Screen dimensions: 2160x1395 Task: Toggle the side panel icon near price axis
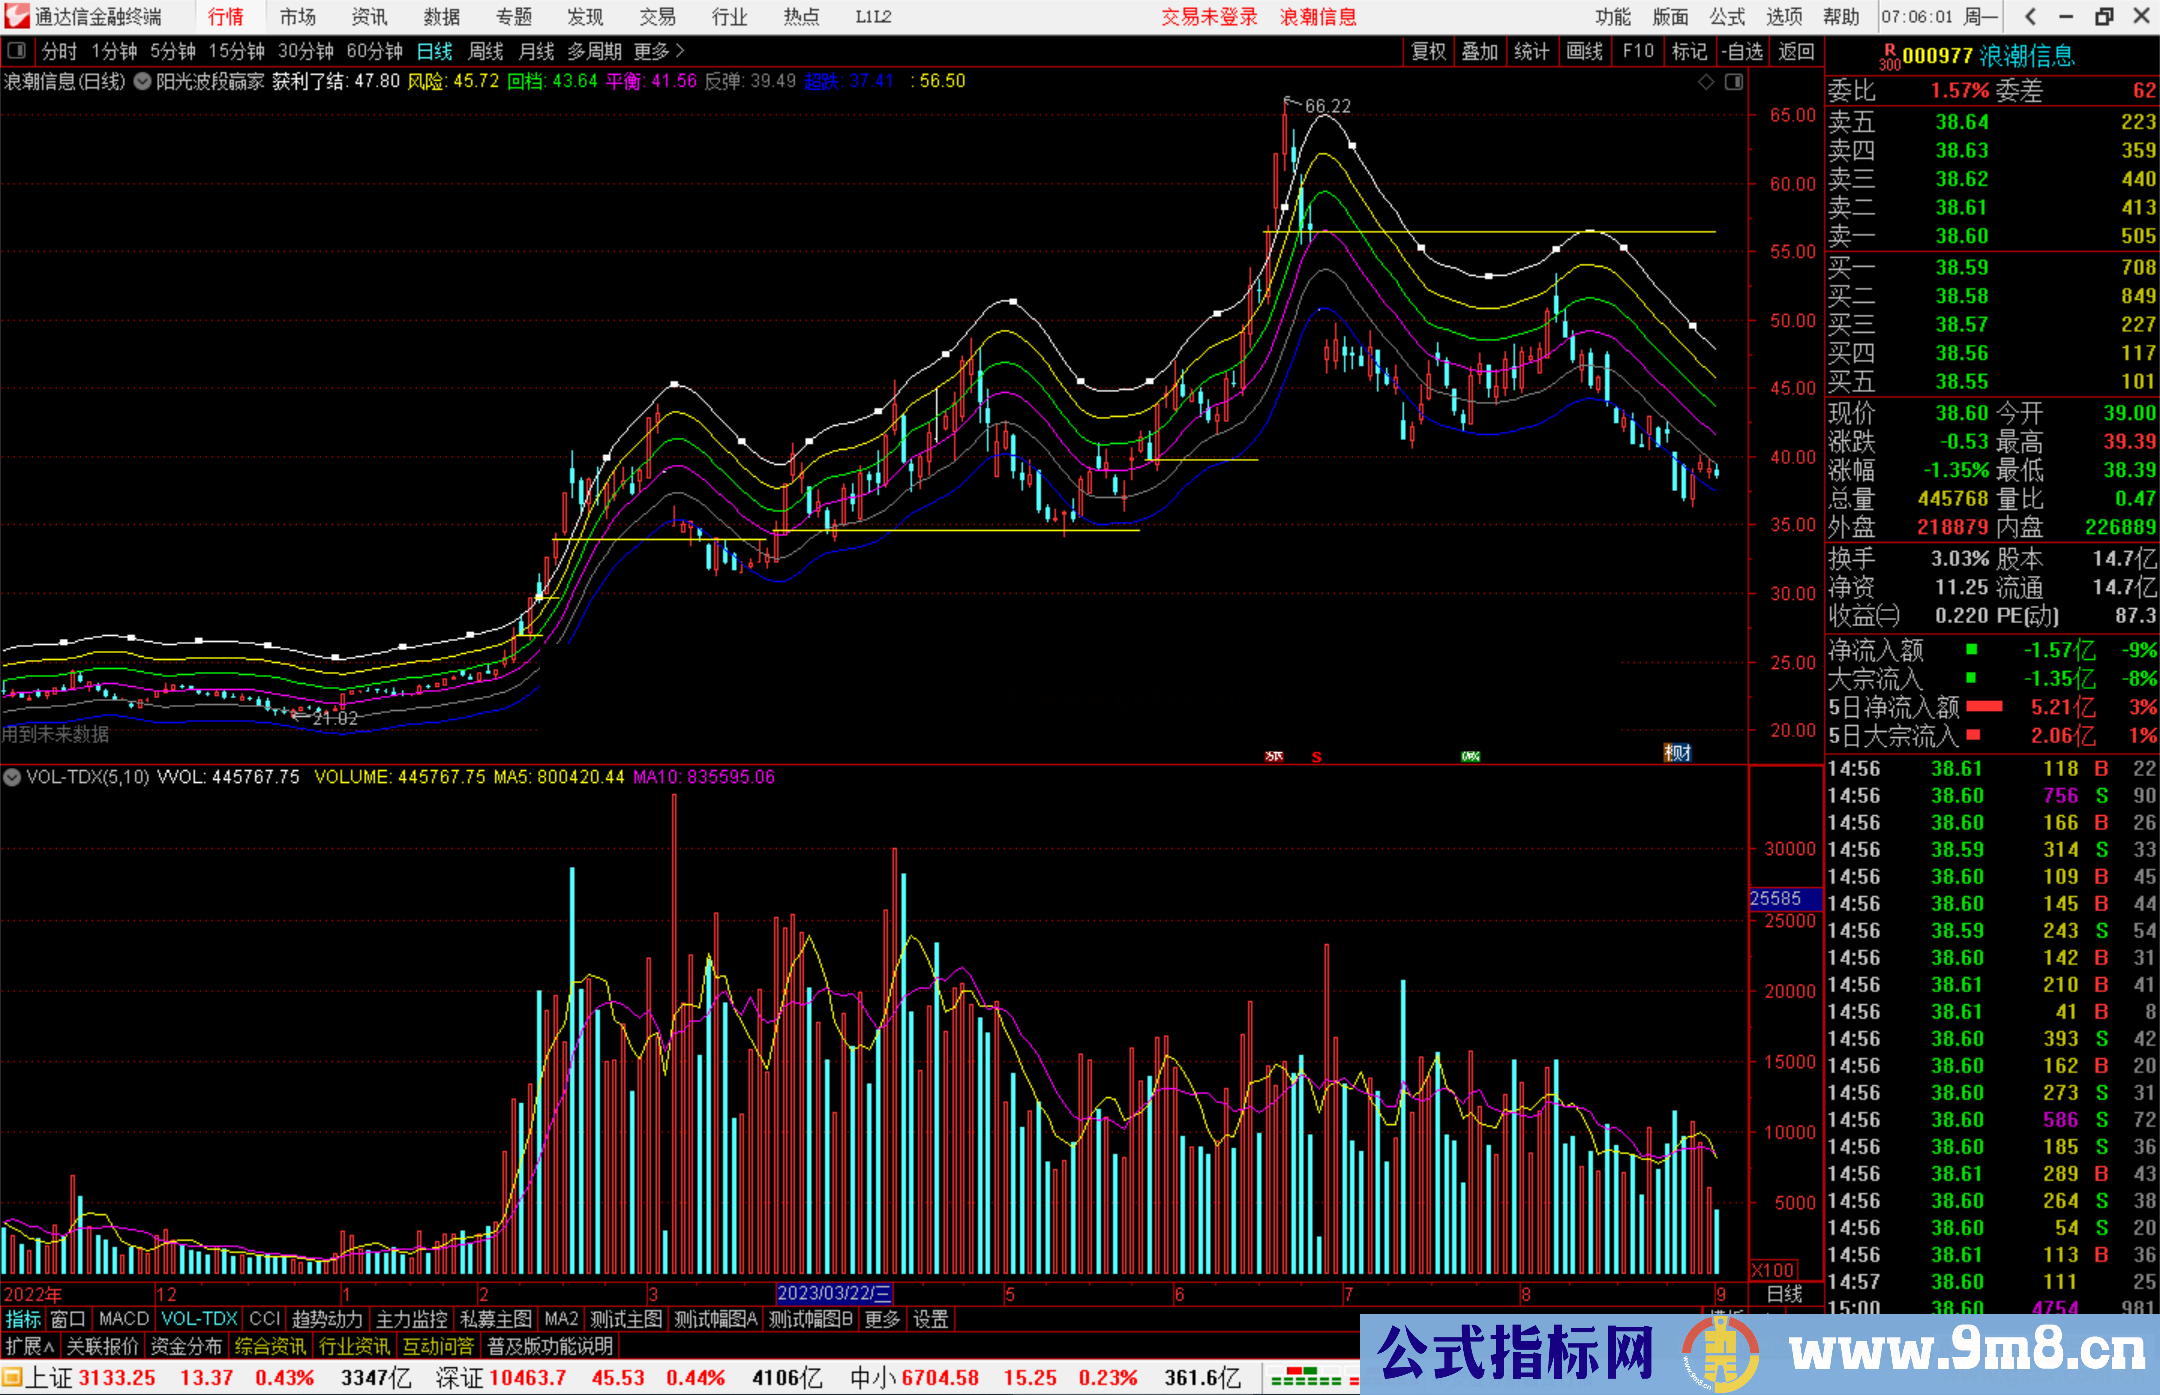click(1734, 82)
